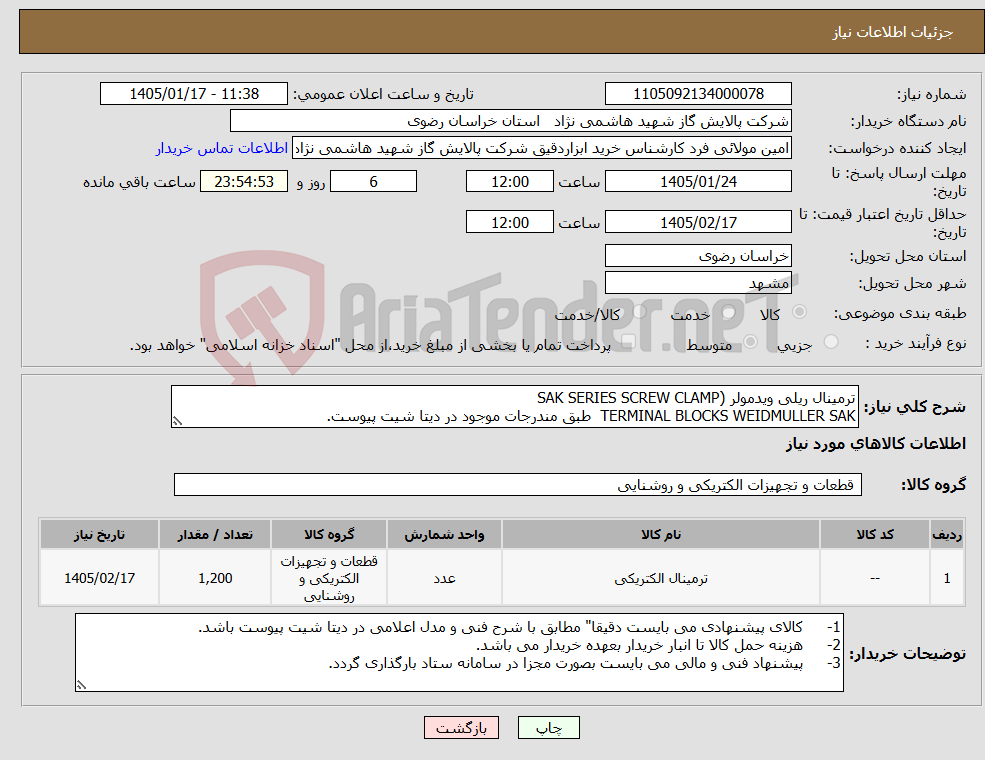Select the کالا/خدمت radio button
Image resolution: width=985 pixels, height=760 pixels.
(639, 312)
